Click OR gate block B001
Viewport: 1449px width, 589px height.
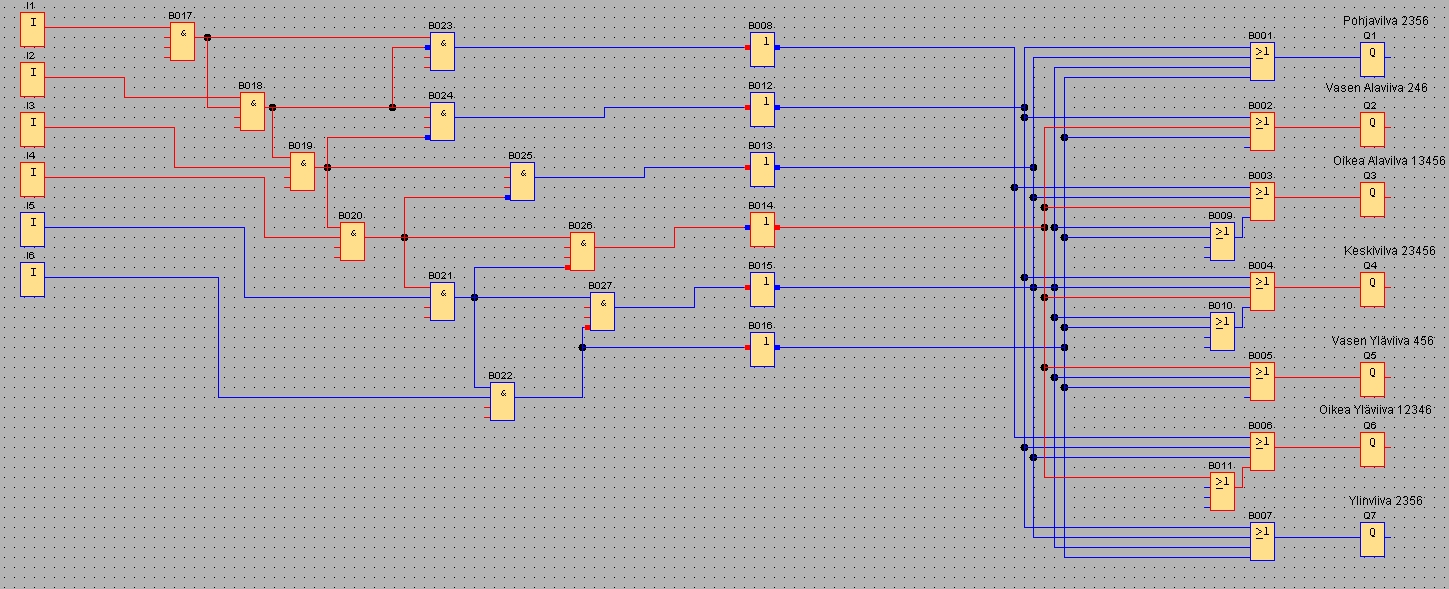(1262, 62)
